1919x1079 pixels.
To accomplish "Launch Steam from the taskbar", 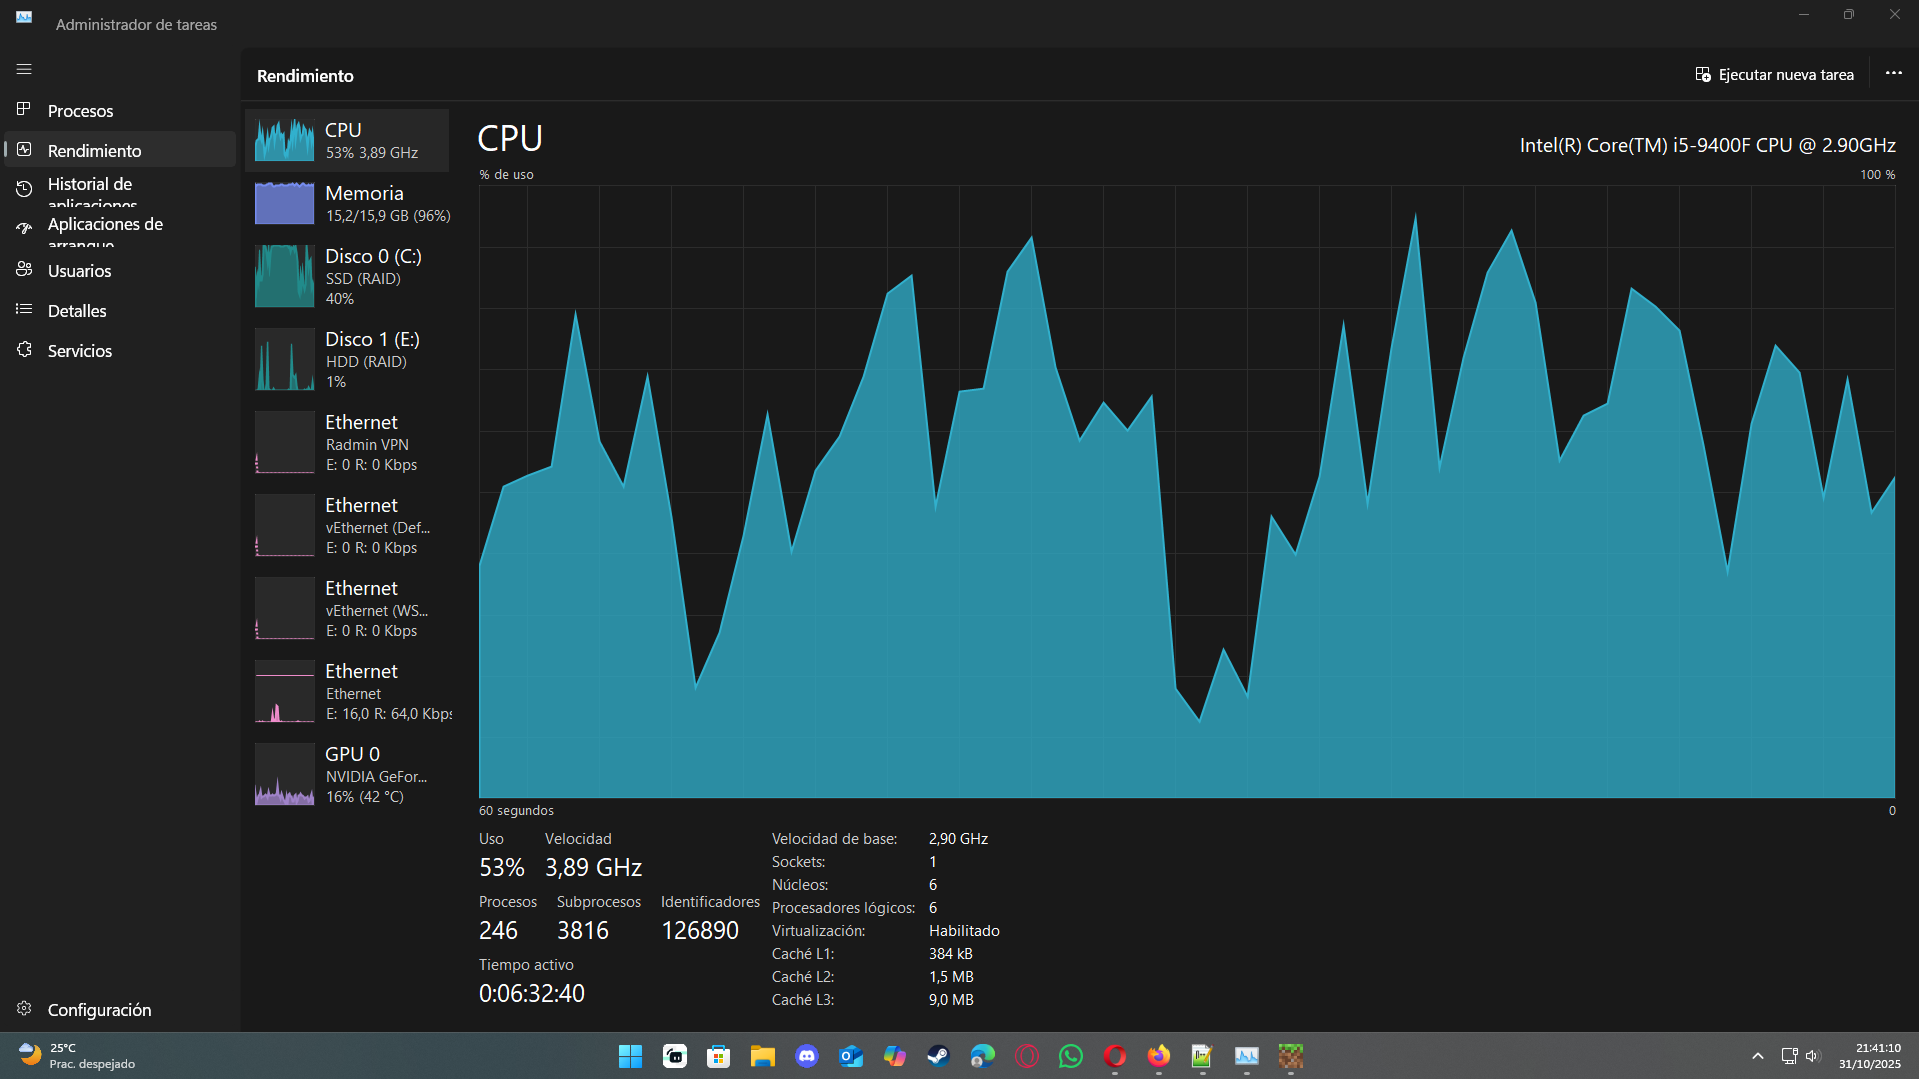I will coord(939,1056).
